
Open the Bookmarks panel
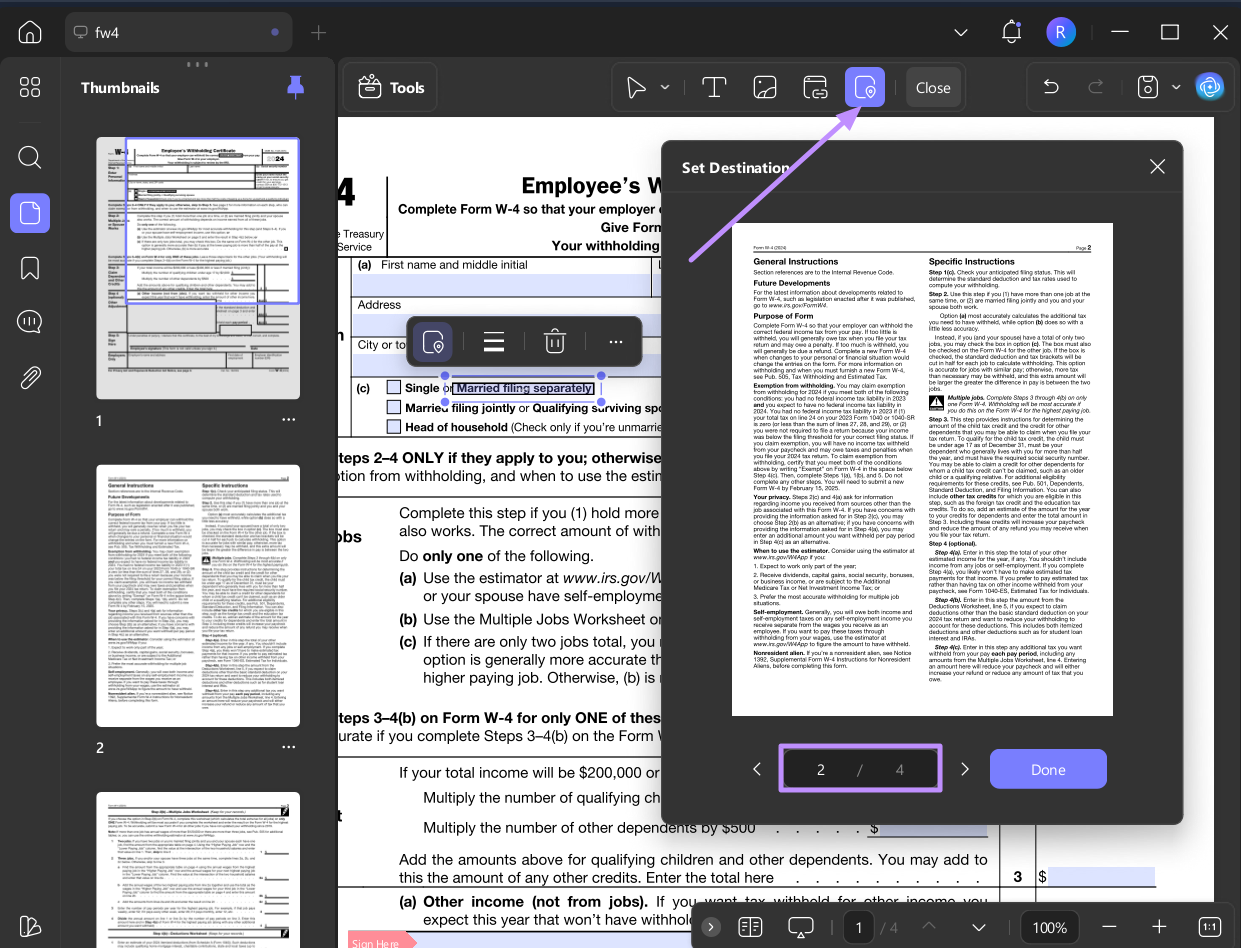(x=30, y=268)
